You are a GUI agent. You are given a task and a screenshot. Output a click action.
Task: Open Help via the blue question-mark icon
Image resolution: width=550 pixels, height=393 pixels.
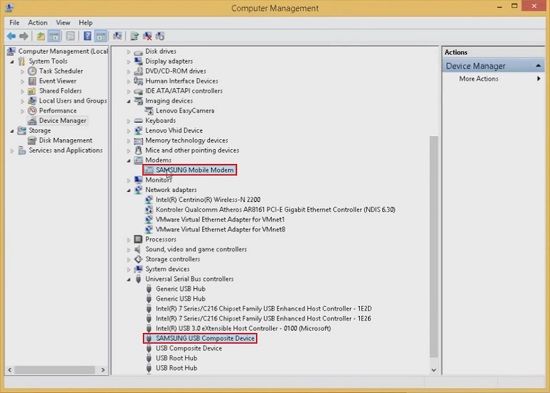[87, 36]
